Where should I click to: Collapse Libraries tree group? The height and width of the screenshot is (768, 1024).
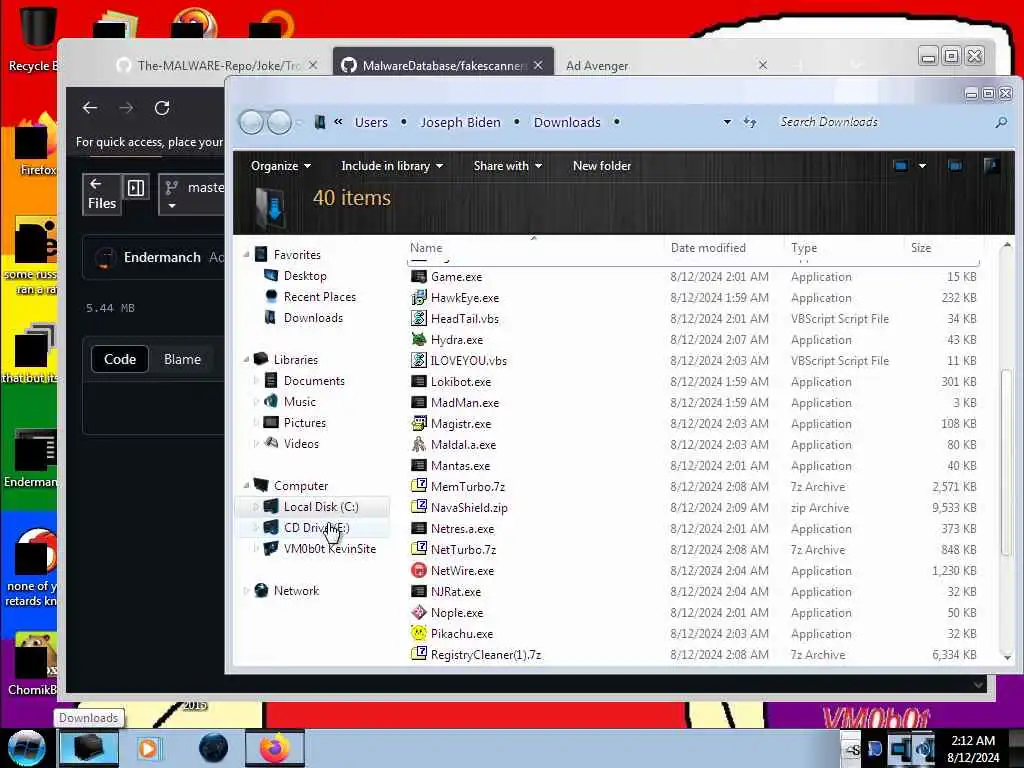[246, 359]
